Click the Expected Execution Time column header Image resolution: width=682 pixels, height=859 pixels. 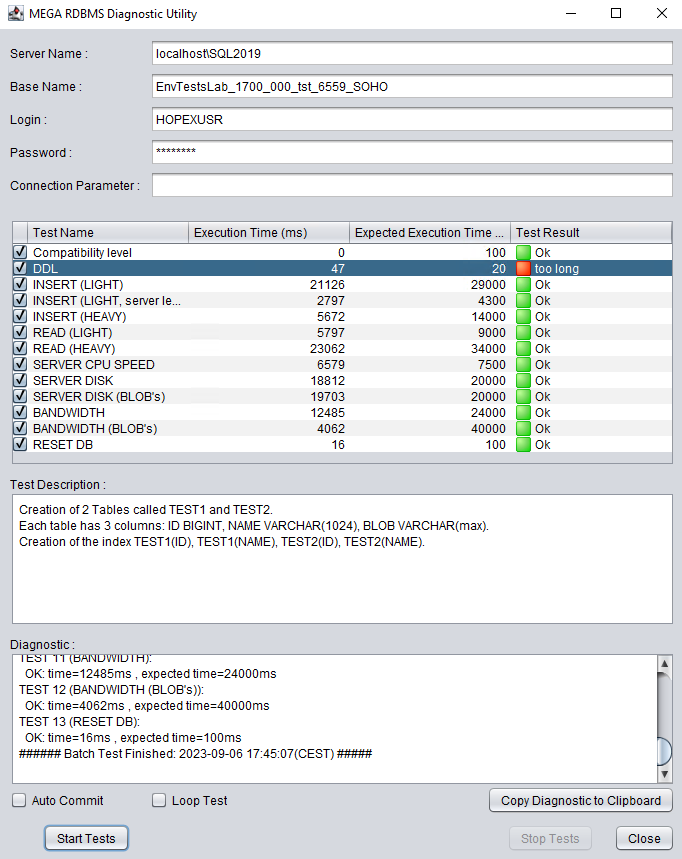[430, 233]
